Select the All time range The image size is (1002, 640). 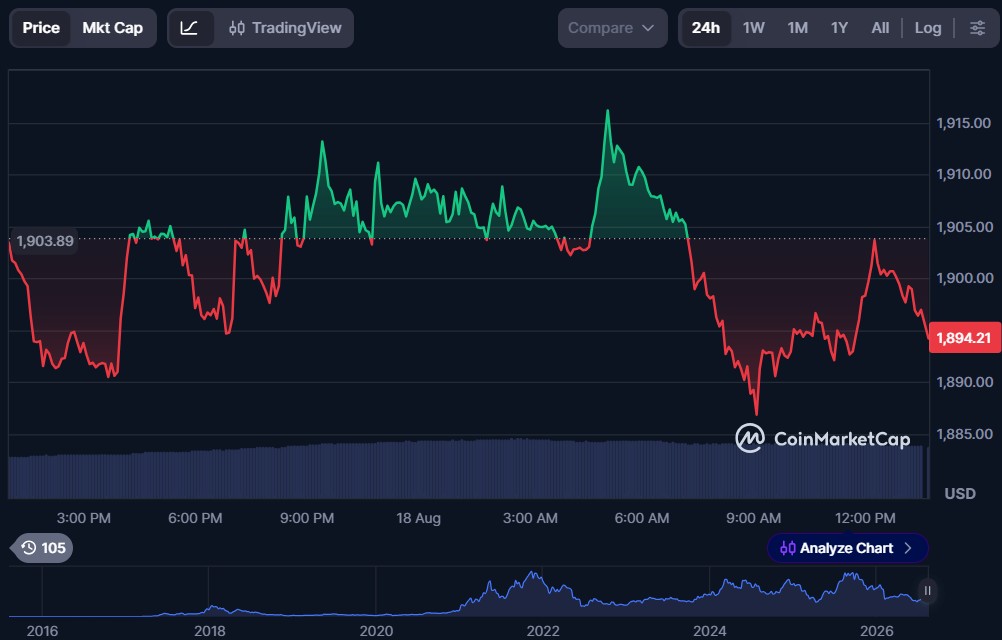coord(880,28)
